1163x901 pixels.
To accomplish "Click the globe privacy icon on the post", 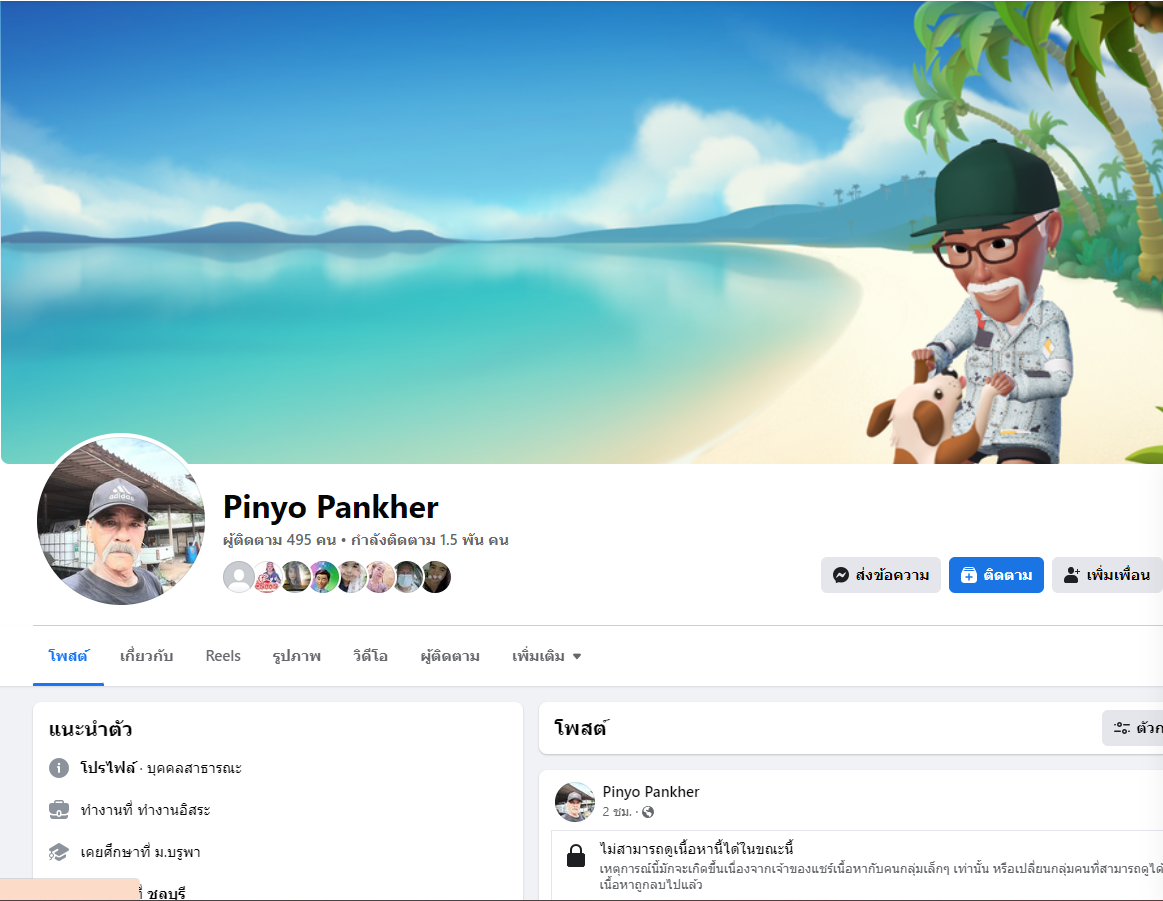I will tap(648, 812).
